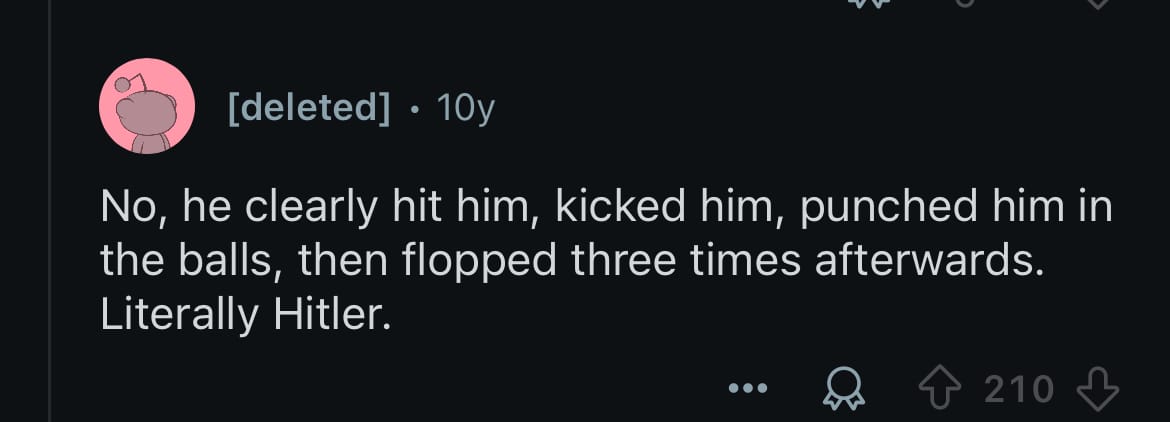Open the three-dot more options menu
Screen dimensions: 1170x422
point(748,389)
